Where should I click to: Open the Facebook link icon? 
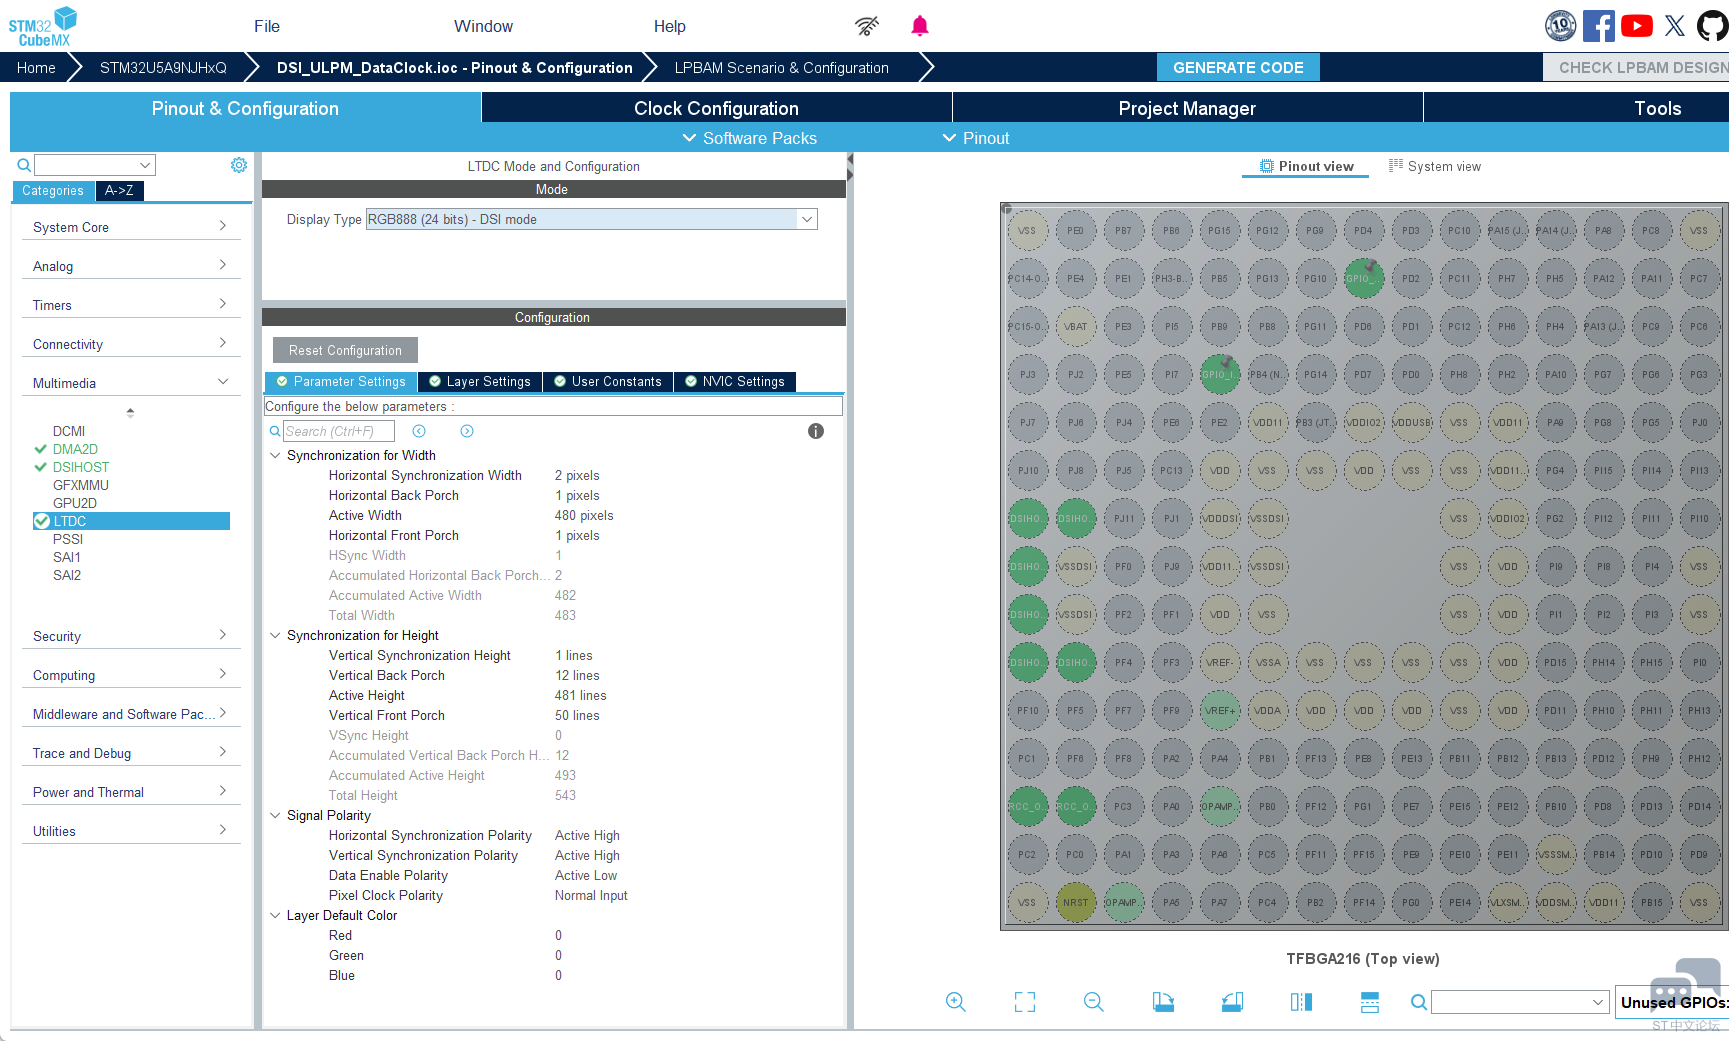(1598, 26)
